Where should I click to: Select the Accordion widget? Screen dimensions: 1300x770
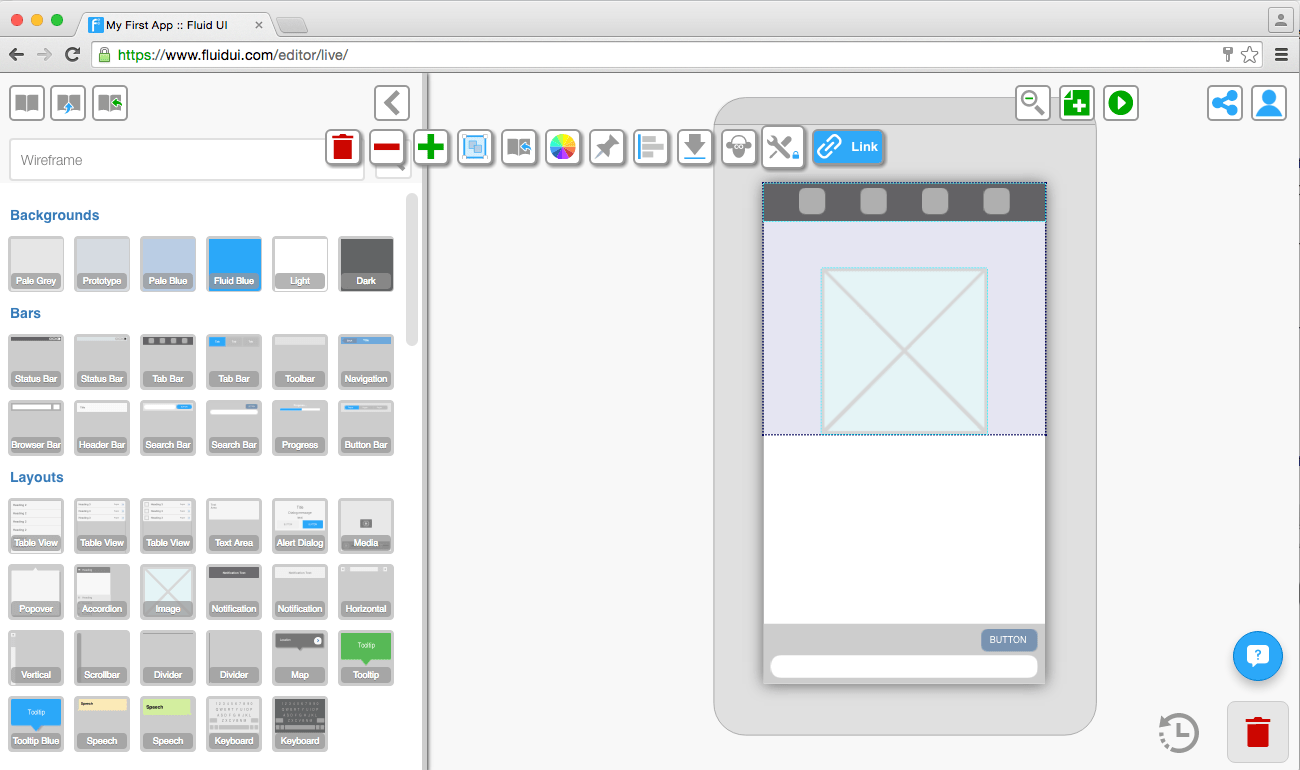(x=102, y=592)
